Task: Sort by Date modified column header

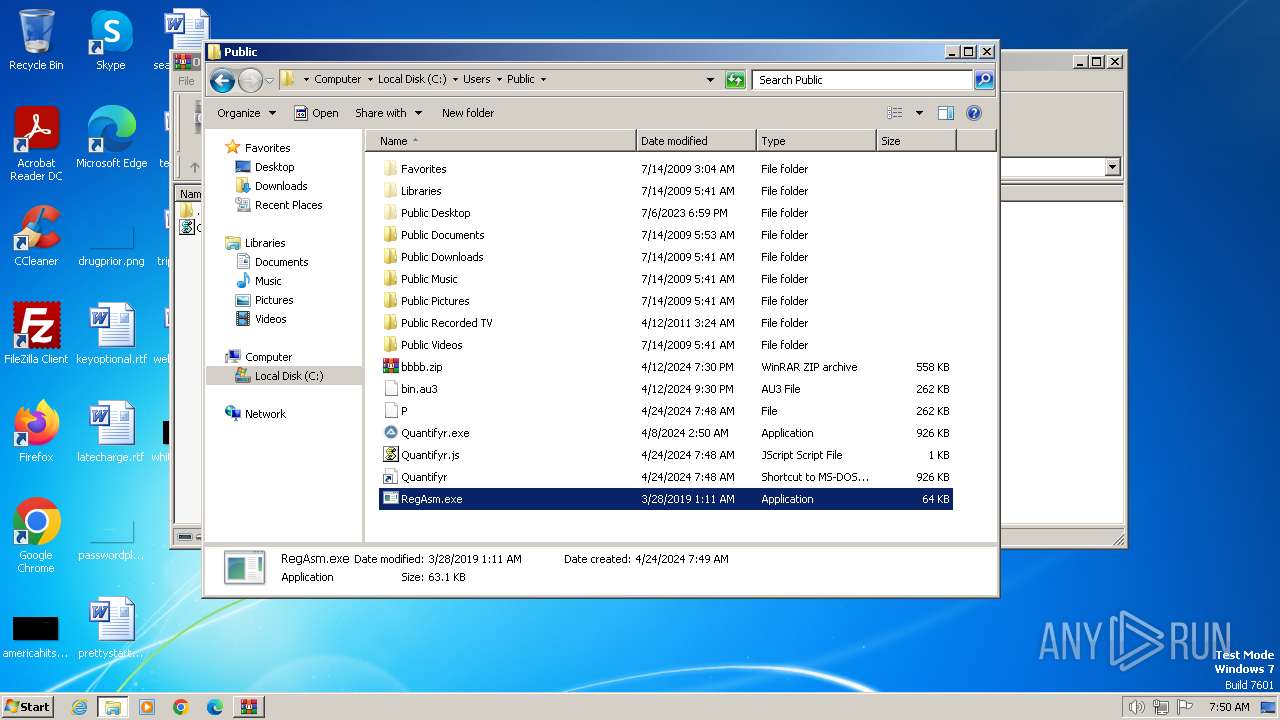Action: point(696,141)
